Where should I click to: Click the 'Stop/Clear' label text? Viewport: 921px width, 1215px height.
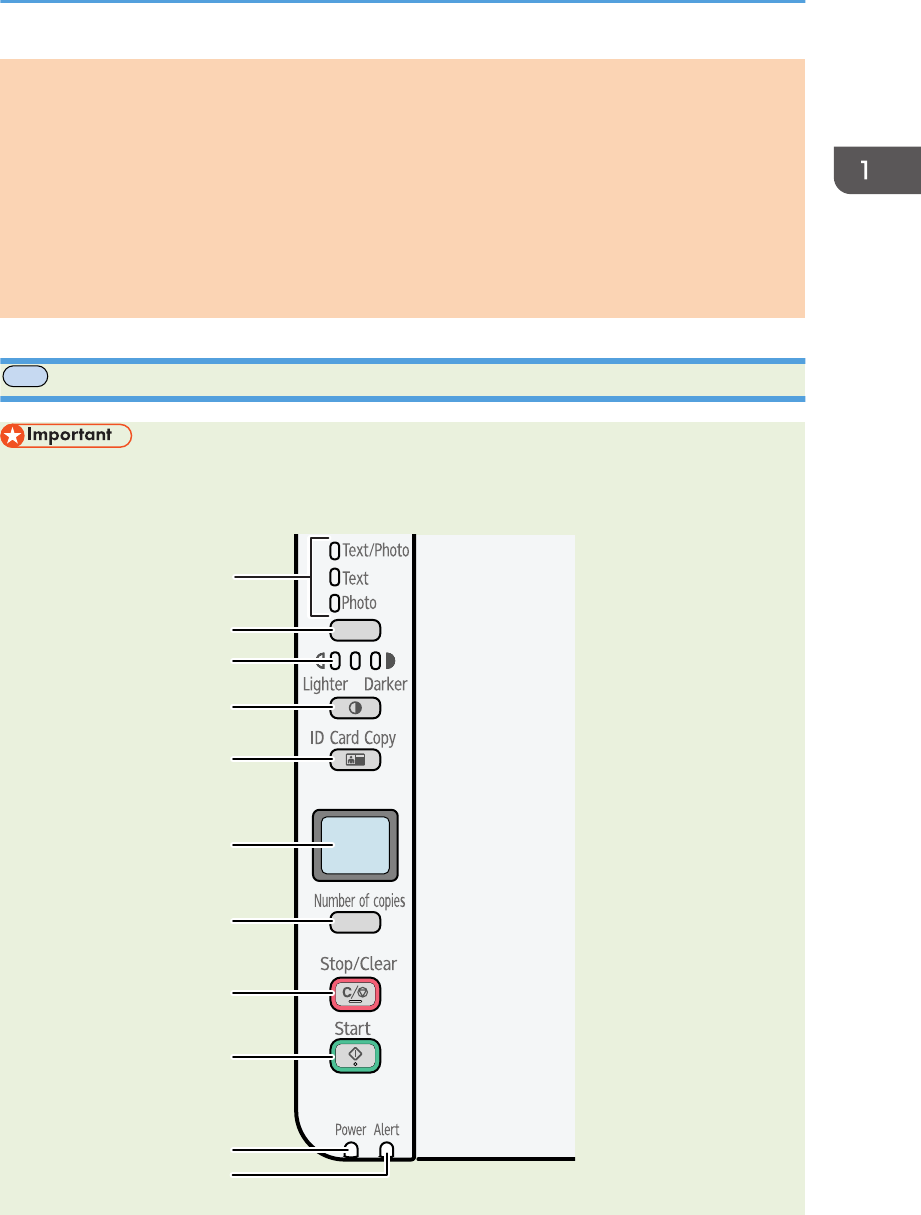(358, 965)
